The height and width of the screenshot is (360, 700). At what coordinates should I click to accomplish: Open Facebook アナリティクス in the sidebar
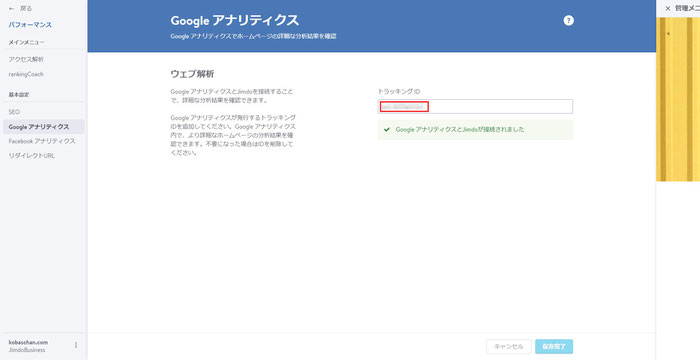42,141
